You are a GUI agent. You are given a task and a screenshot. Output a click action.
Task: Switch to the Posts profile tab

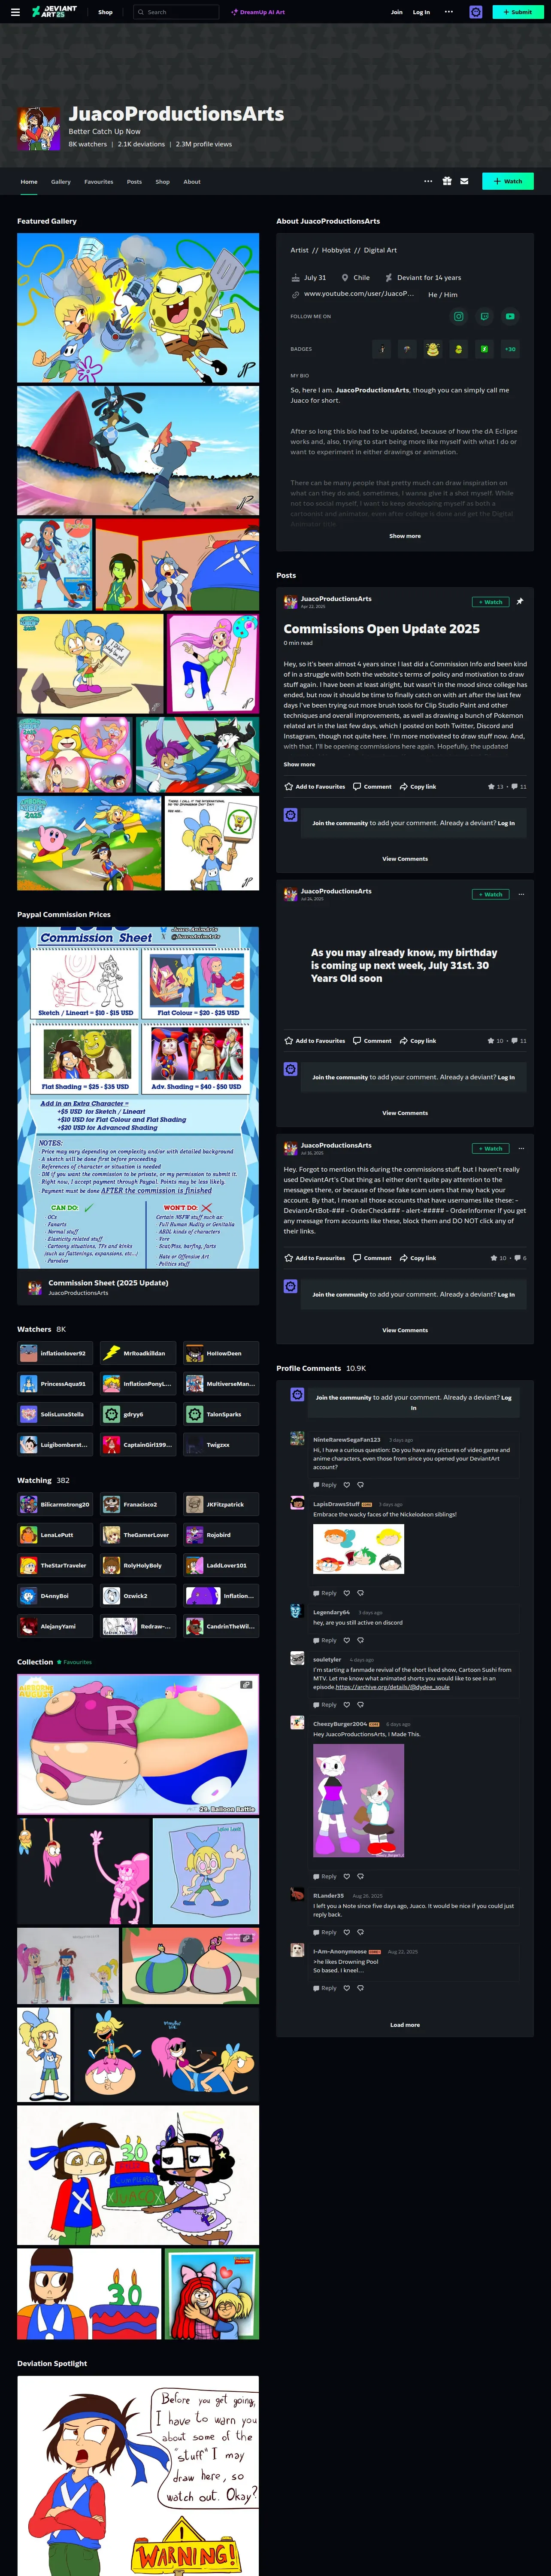134,182
